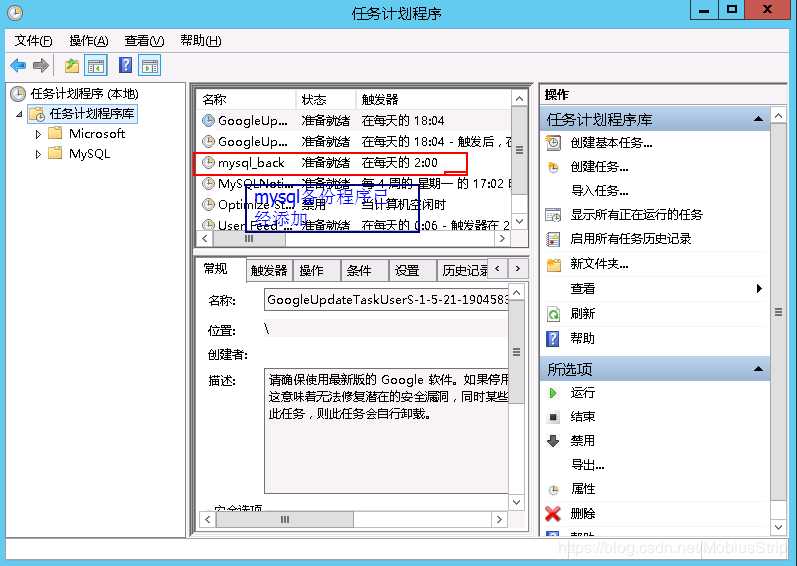
Task: Switch to the 条件 tab
Action: (358, 270)
